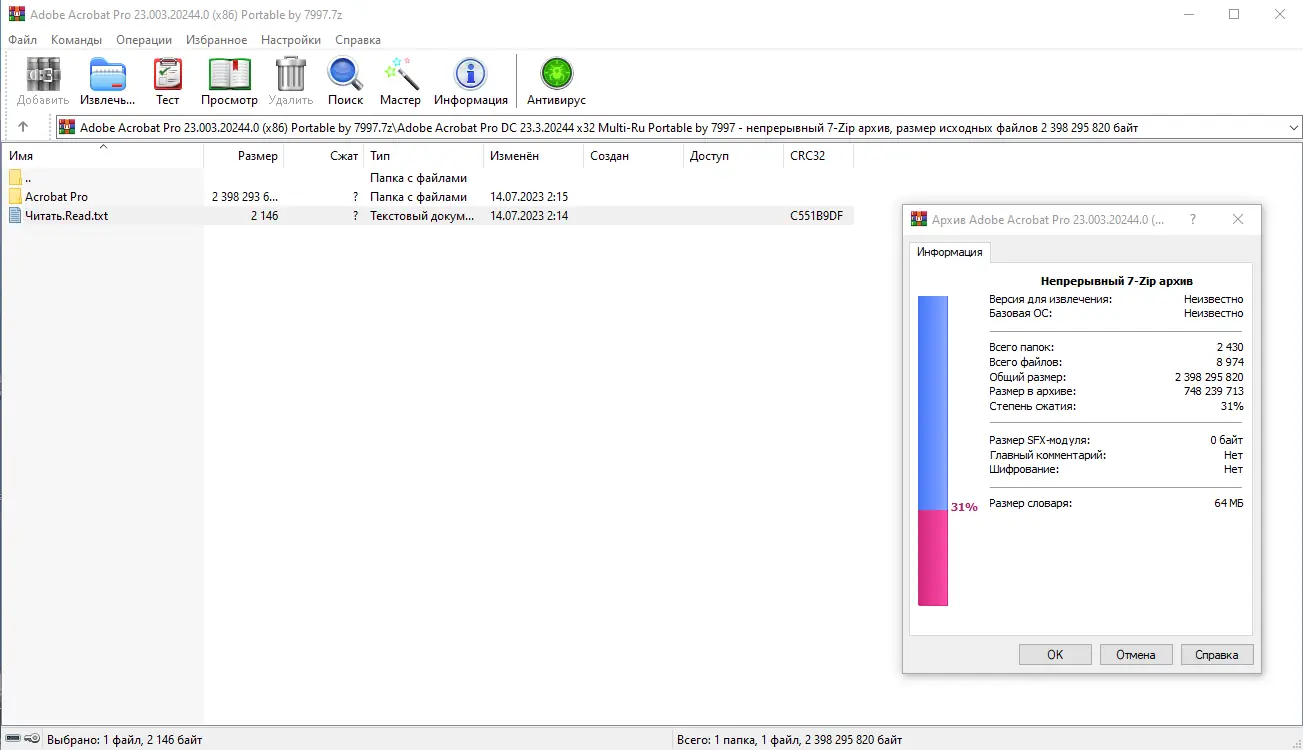Click the archive icon in the address bar

(x=68, y=127)
